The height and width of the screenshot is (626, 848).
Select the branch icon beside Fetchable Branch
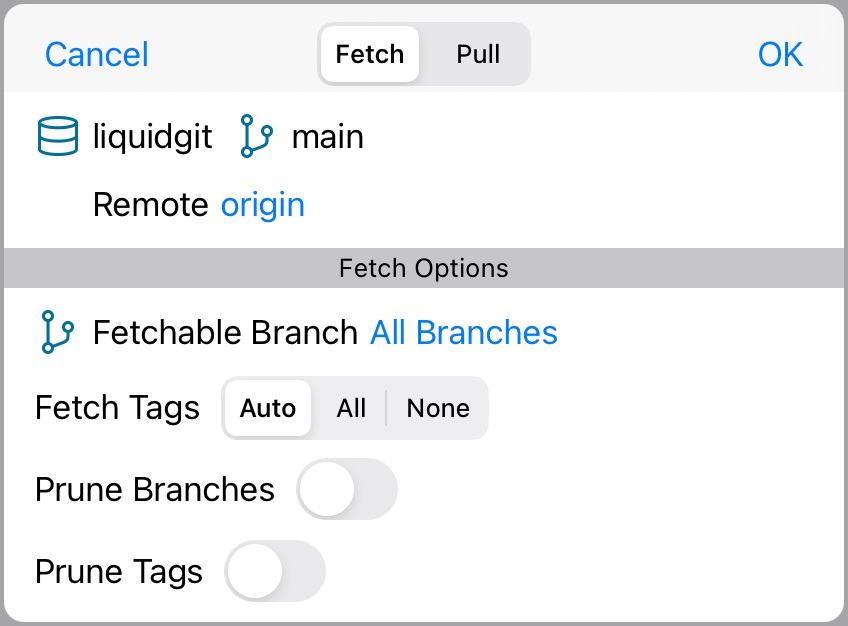click(x=58, y=332)
